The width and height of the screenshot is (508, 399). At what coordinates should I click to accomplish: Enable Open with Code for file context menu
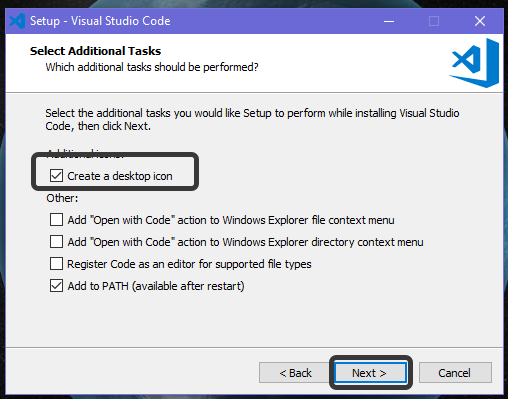(x=56, y=220)
